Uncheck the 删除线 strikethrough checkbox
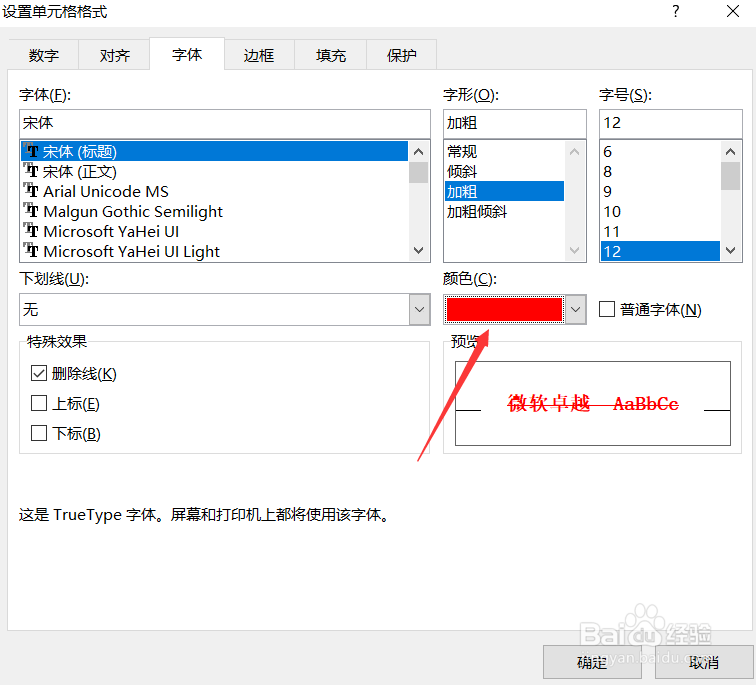This screenshot has height=685, width=756. click(x=39, y=373)
